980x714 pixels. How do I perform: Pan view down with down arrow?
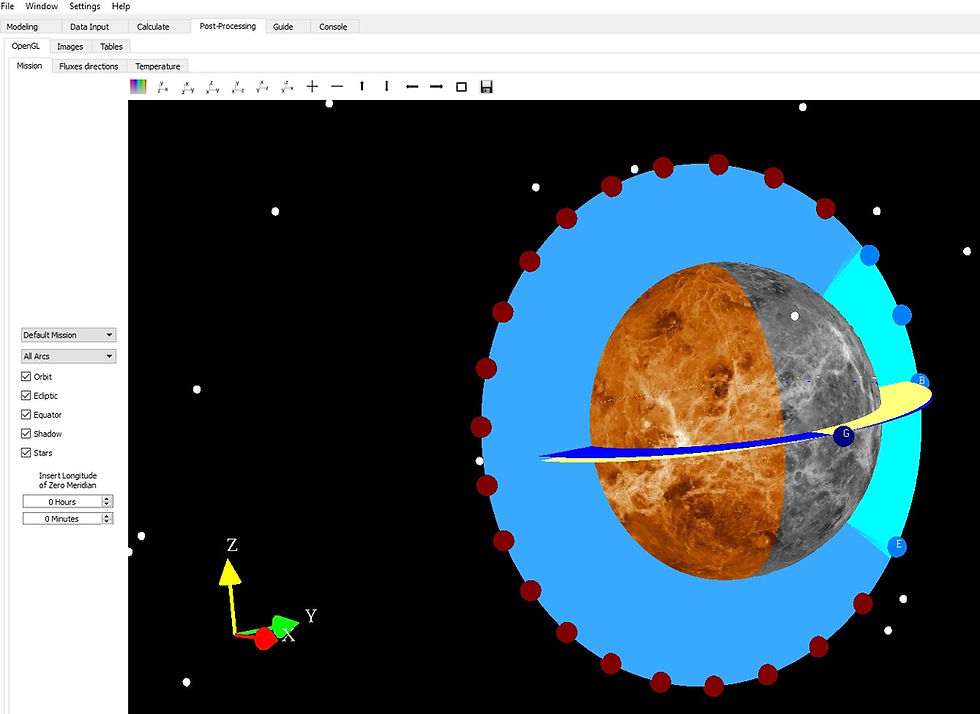click(386, 86)
